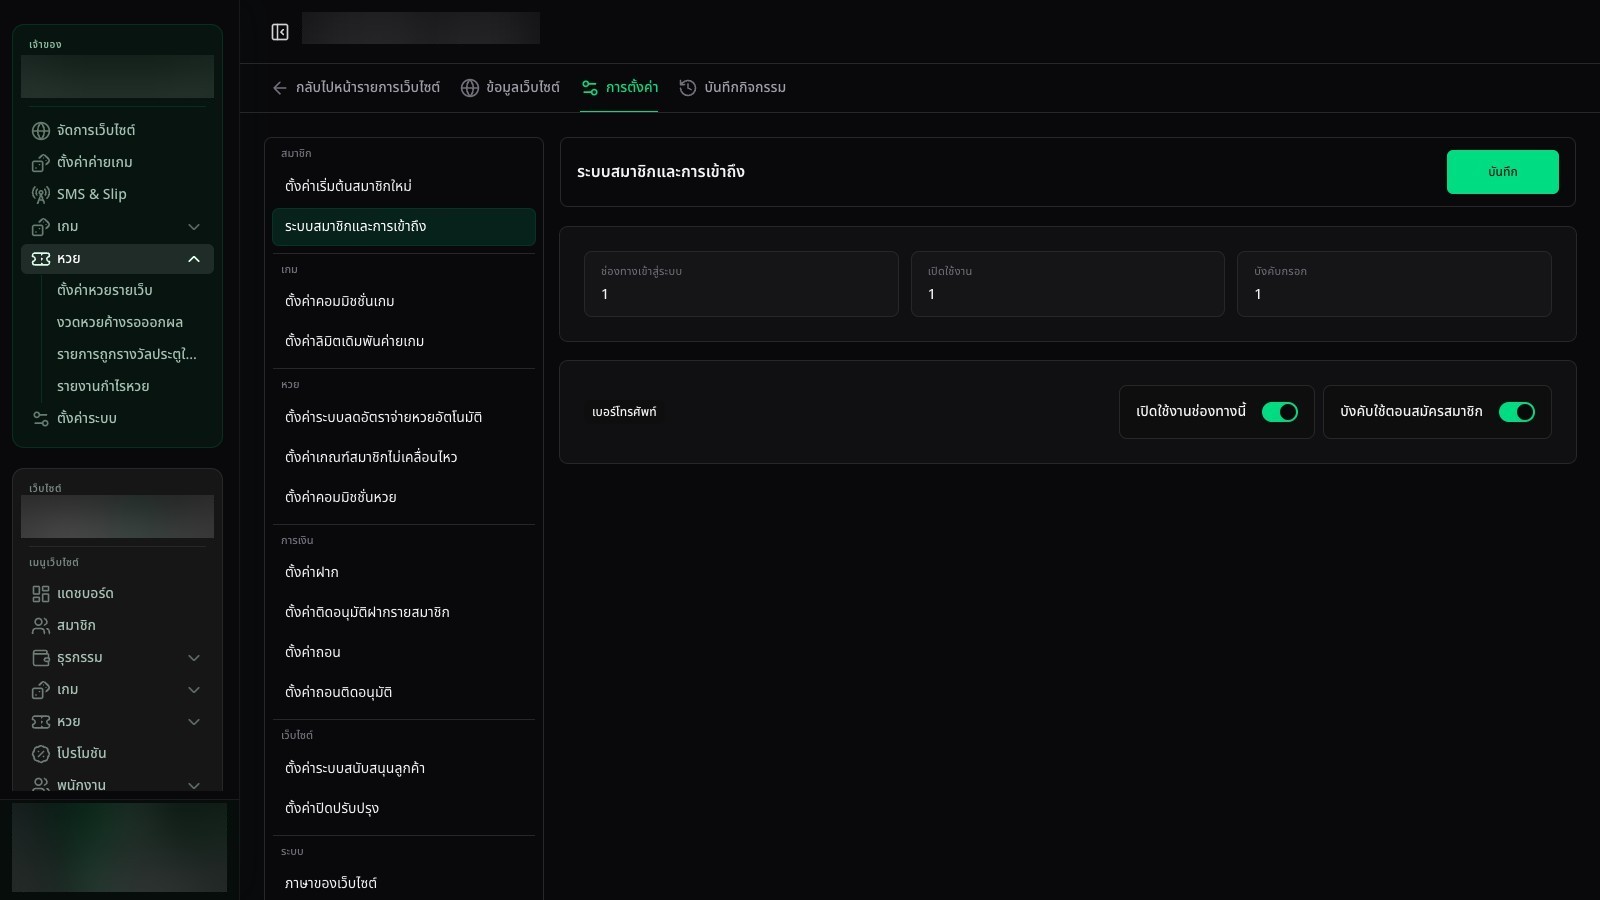Expand the ธุรกรรม menu chevron
The height and width of the screenshot is (900, 1600).
(x=194, y=658)
